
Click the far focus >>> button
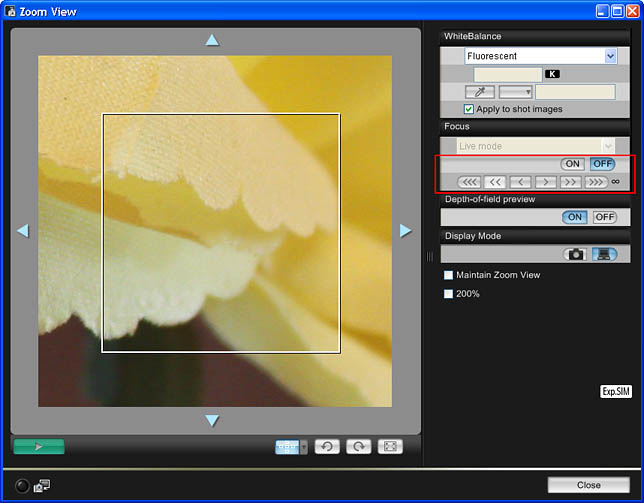tap(596, 182)
